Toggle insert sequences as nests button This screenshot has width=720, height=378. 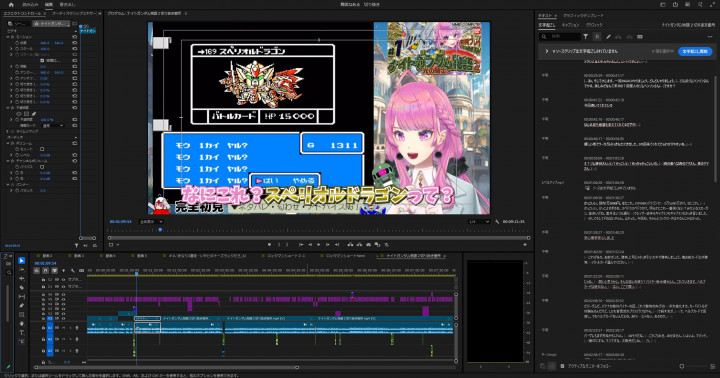tap(36, 271)
